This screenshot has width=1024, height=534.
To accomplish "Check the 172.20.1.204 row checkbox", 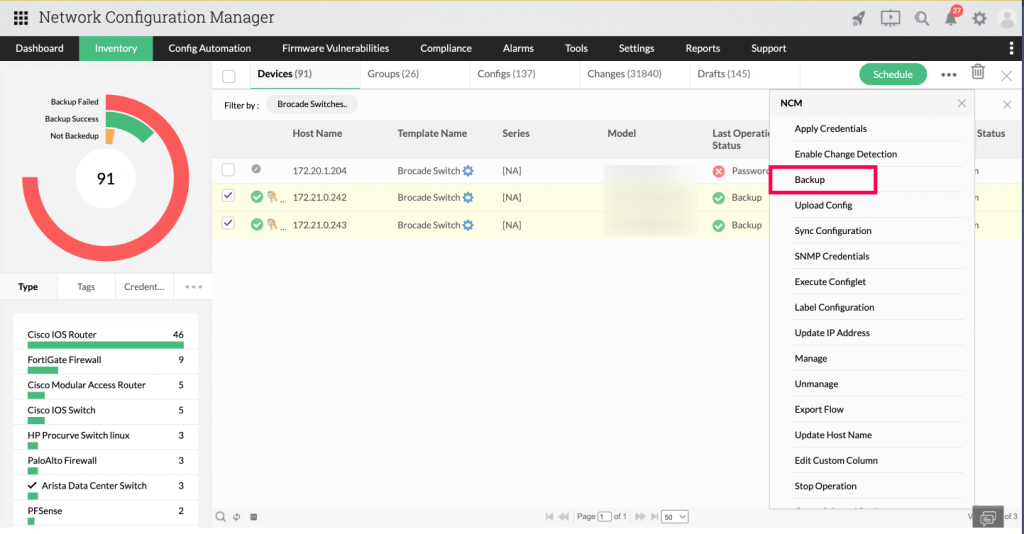I will [228, 170].
